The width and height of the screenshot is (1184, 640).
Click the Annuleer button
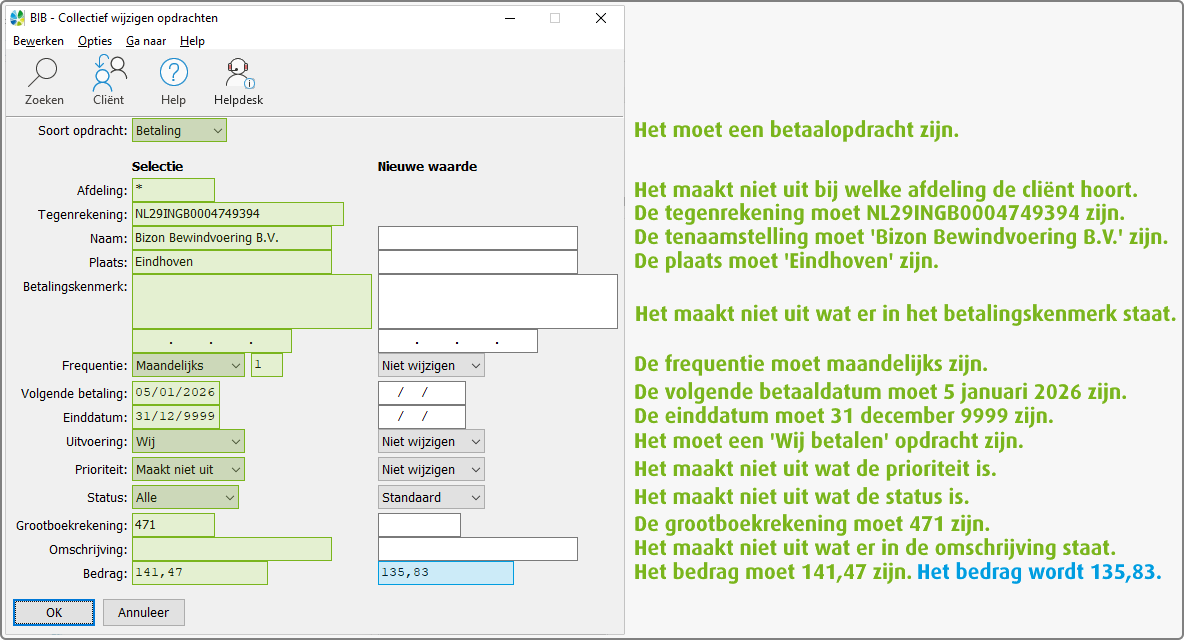[143, 612]
